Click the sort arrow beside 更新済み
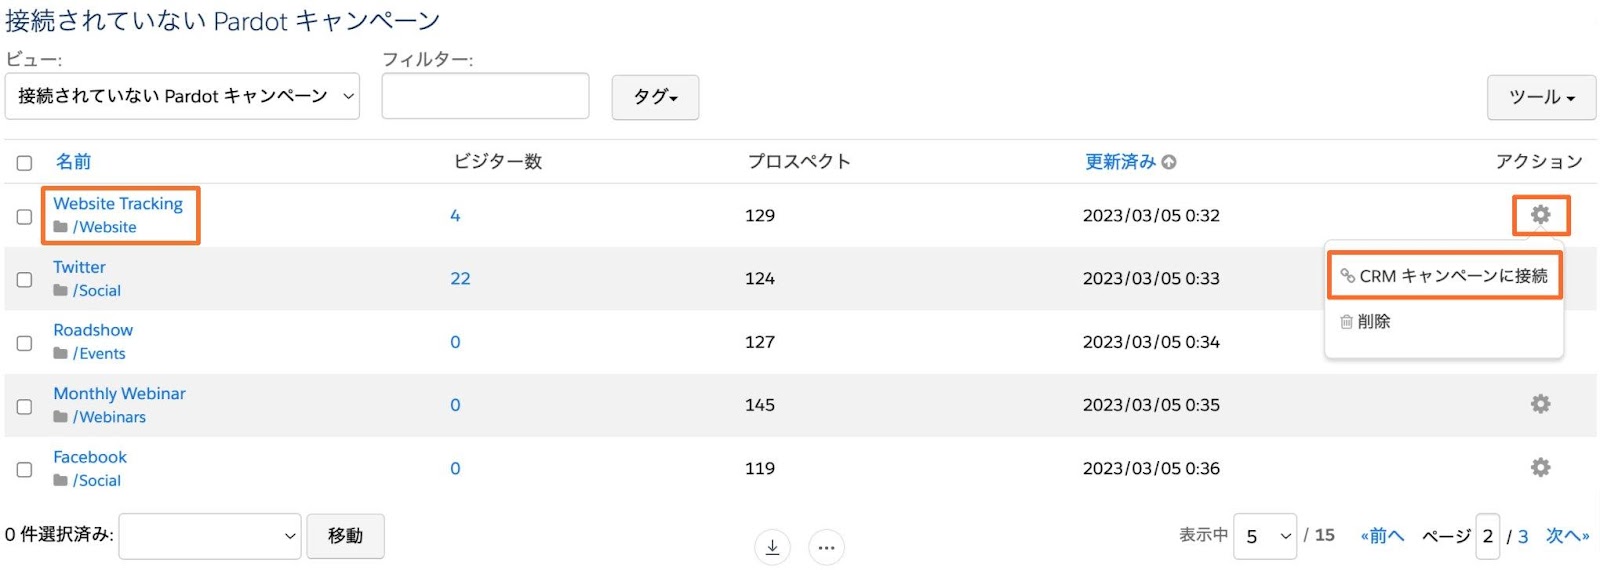This screenshot has height=570, width=1600. pyautogui.click(x=1169, y=162)
